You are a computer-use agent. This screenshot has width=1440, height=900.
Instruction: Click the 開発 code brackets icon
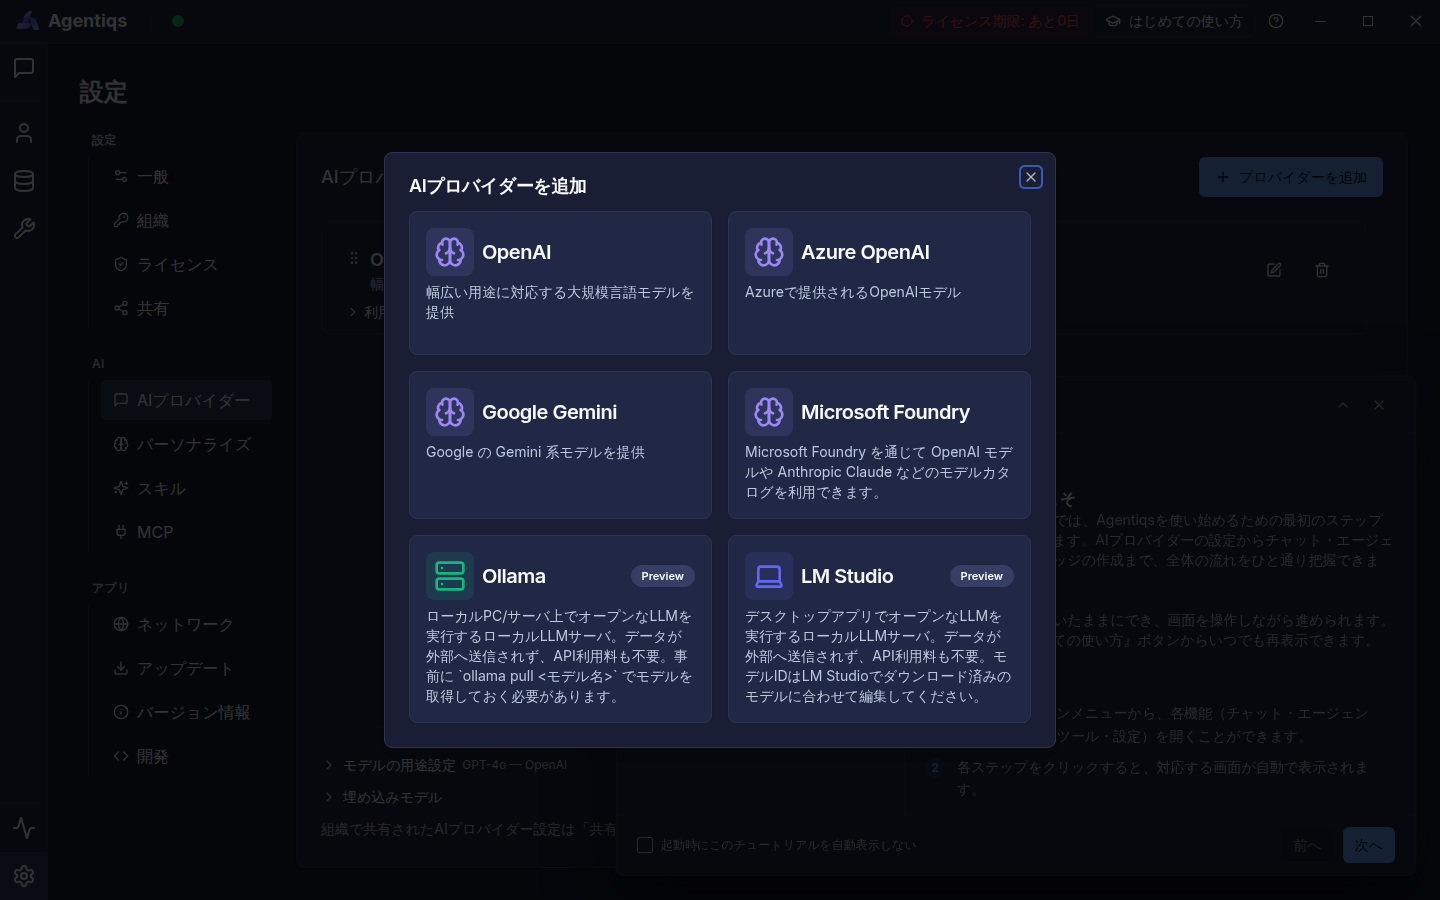point(121,756)
